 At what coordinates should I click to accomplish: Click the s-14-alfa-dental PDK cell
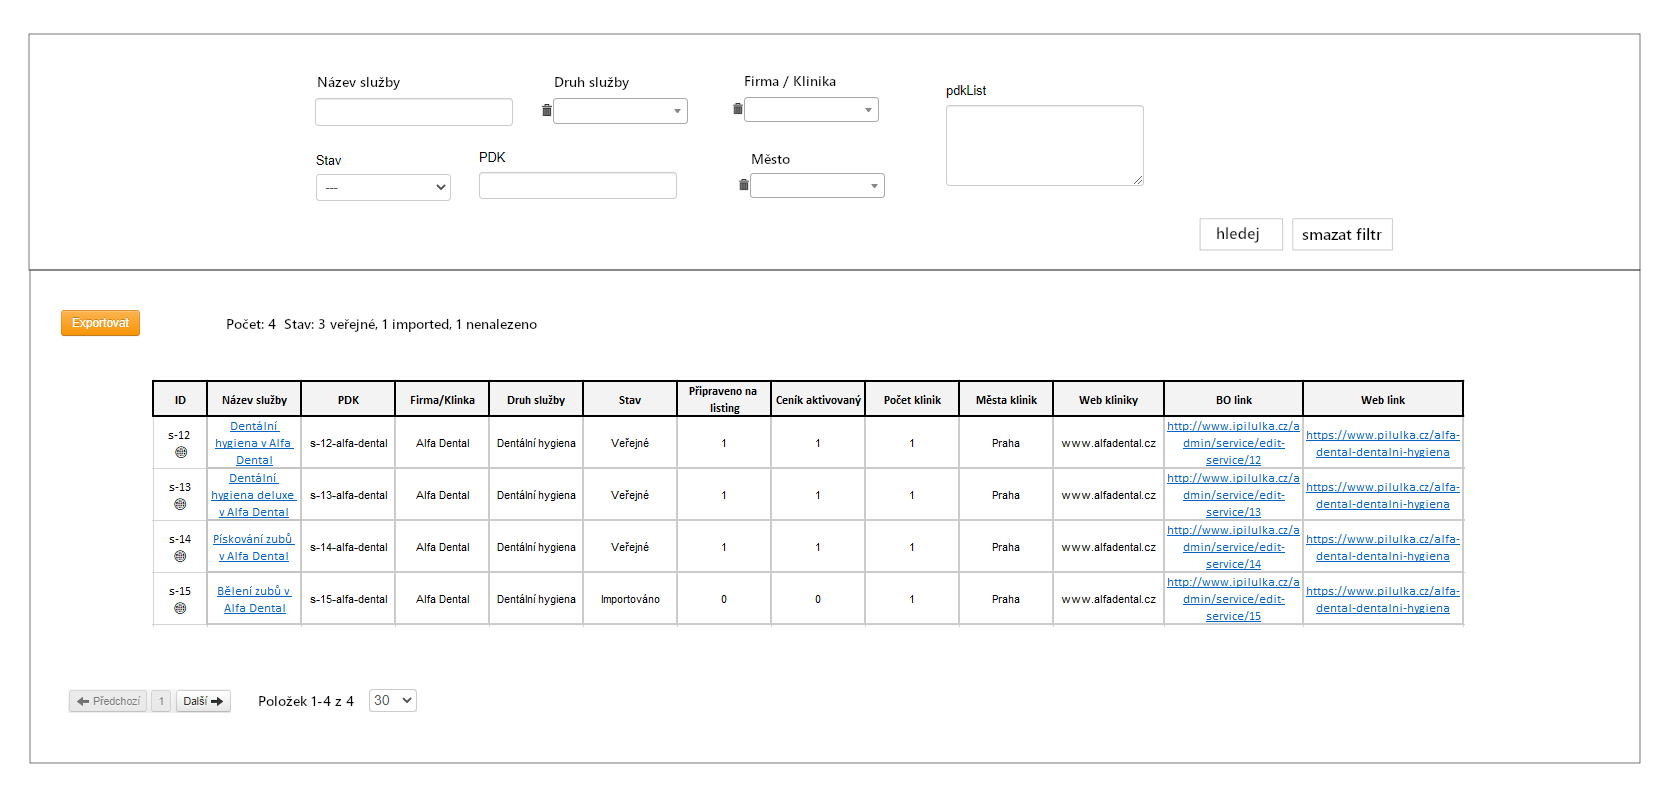349,547
